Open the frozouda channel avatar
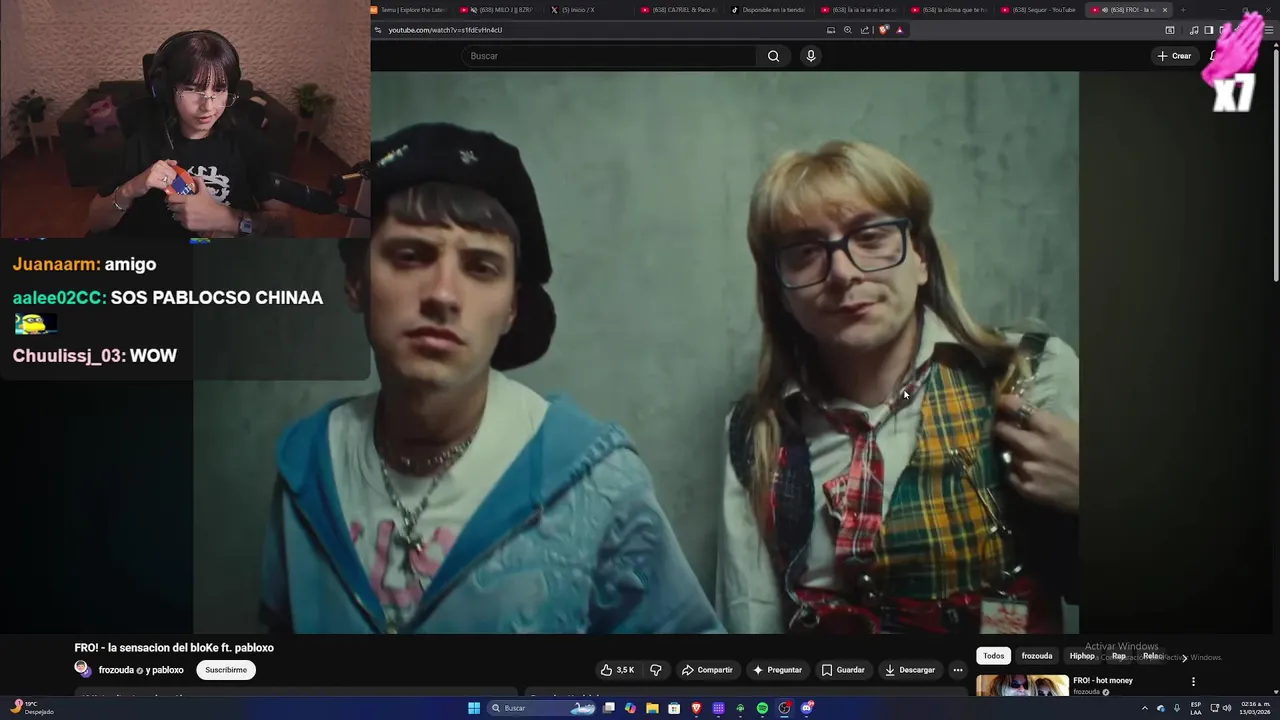This screenshot has height=720, width=1280. coord(82,669)
